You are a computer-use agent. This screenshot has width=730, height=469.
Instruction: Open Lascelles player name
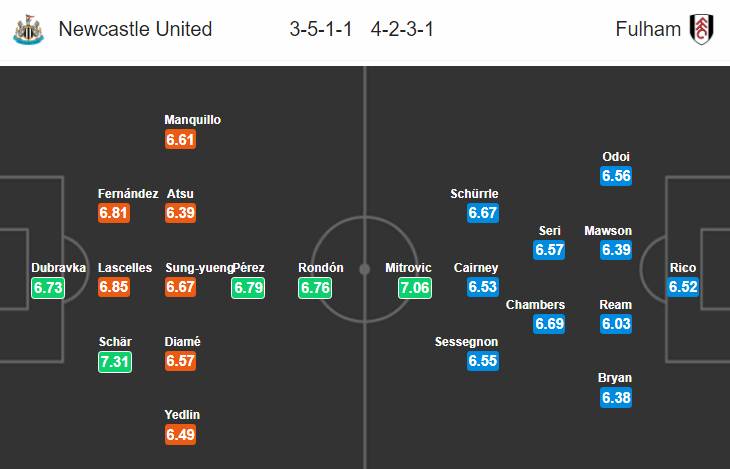pos(125,268)
